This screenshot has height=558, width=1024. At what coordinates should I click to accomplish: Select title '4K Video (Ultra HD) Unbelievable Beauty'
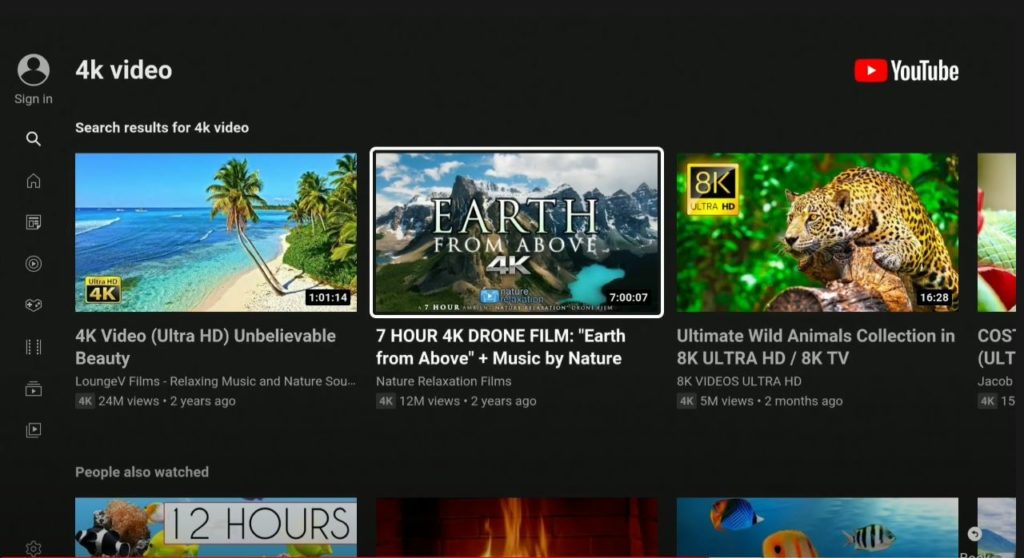click(206, 347)
